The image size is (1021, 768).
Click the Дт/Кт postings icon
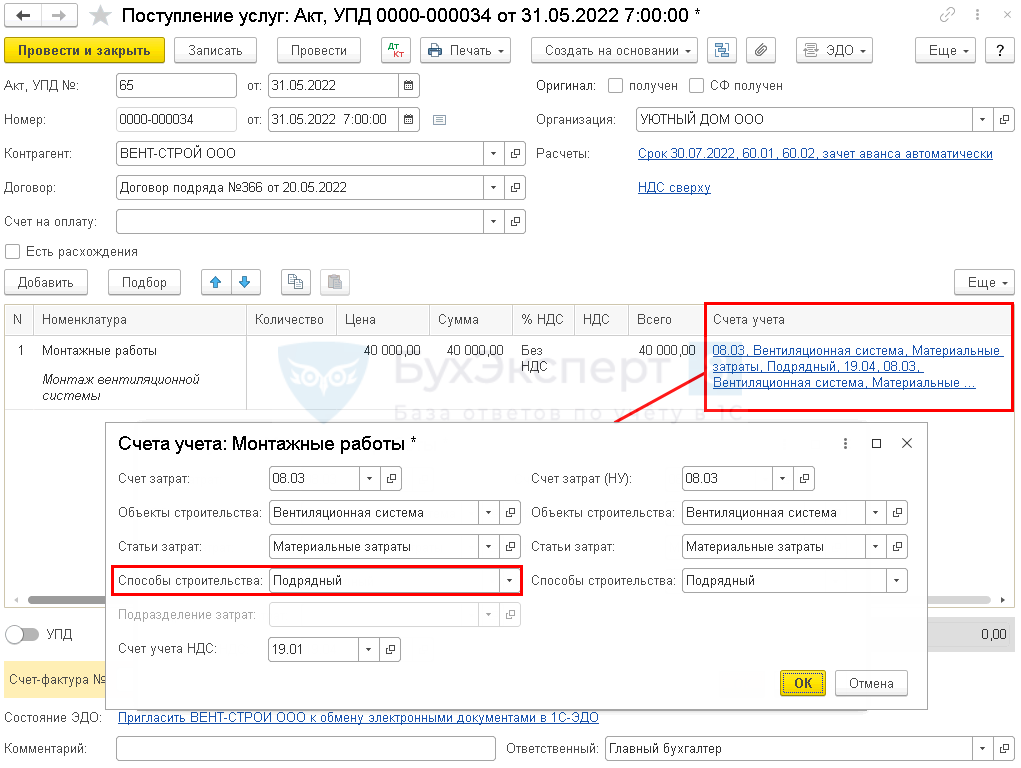click(x=396, y=51)
